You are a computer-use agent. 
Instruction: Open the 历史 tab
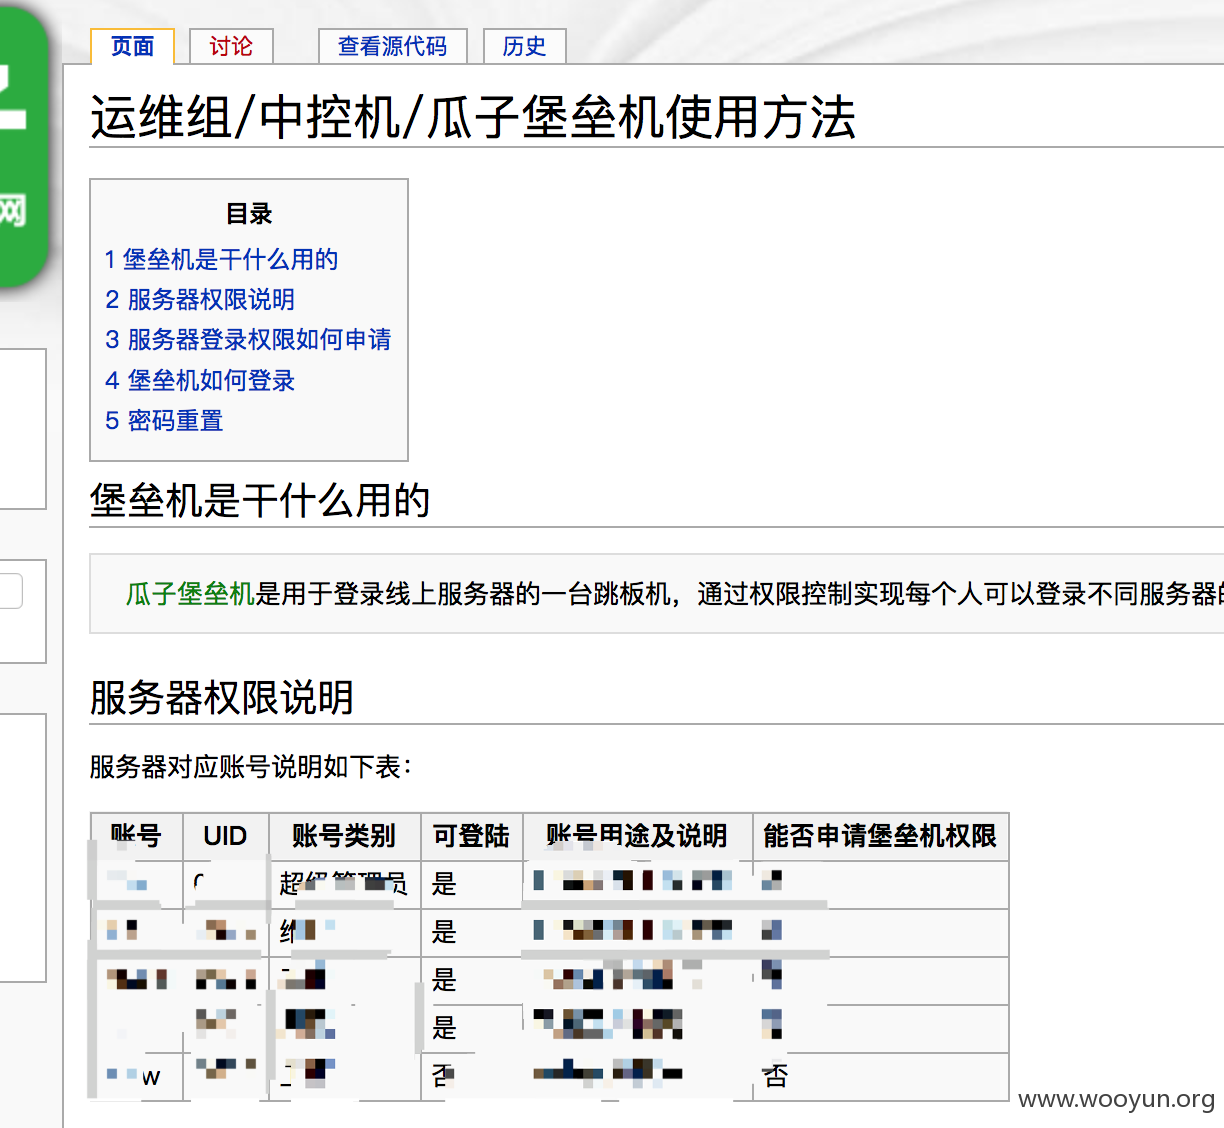coord(524,47)
